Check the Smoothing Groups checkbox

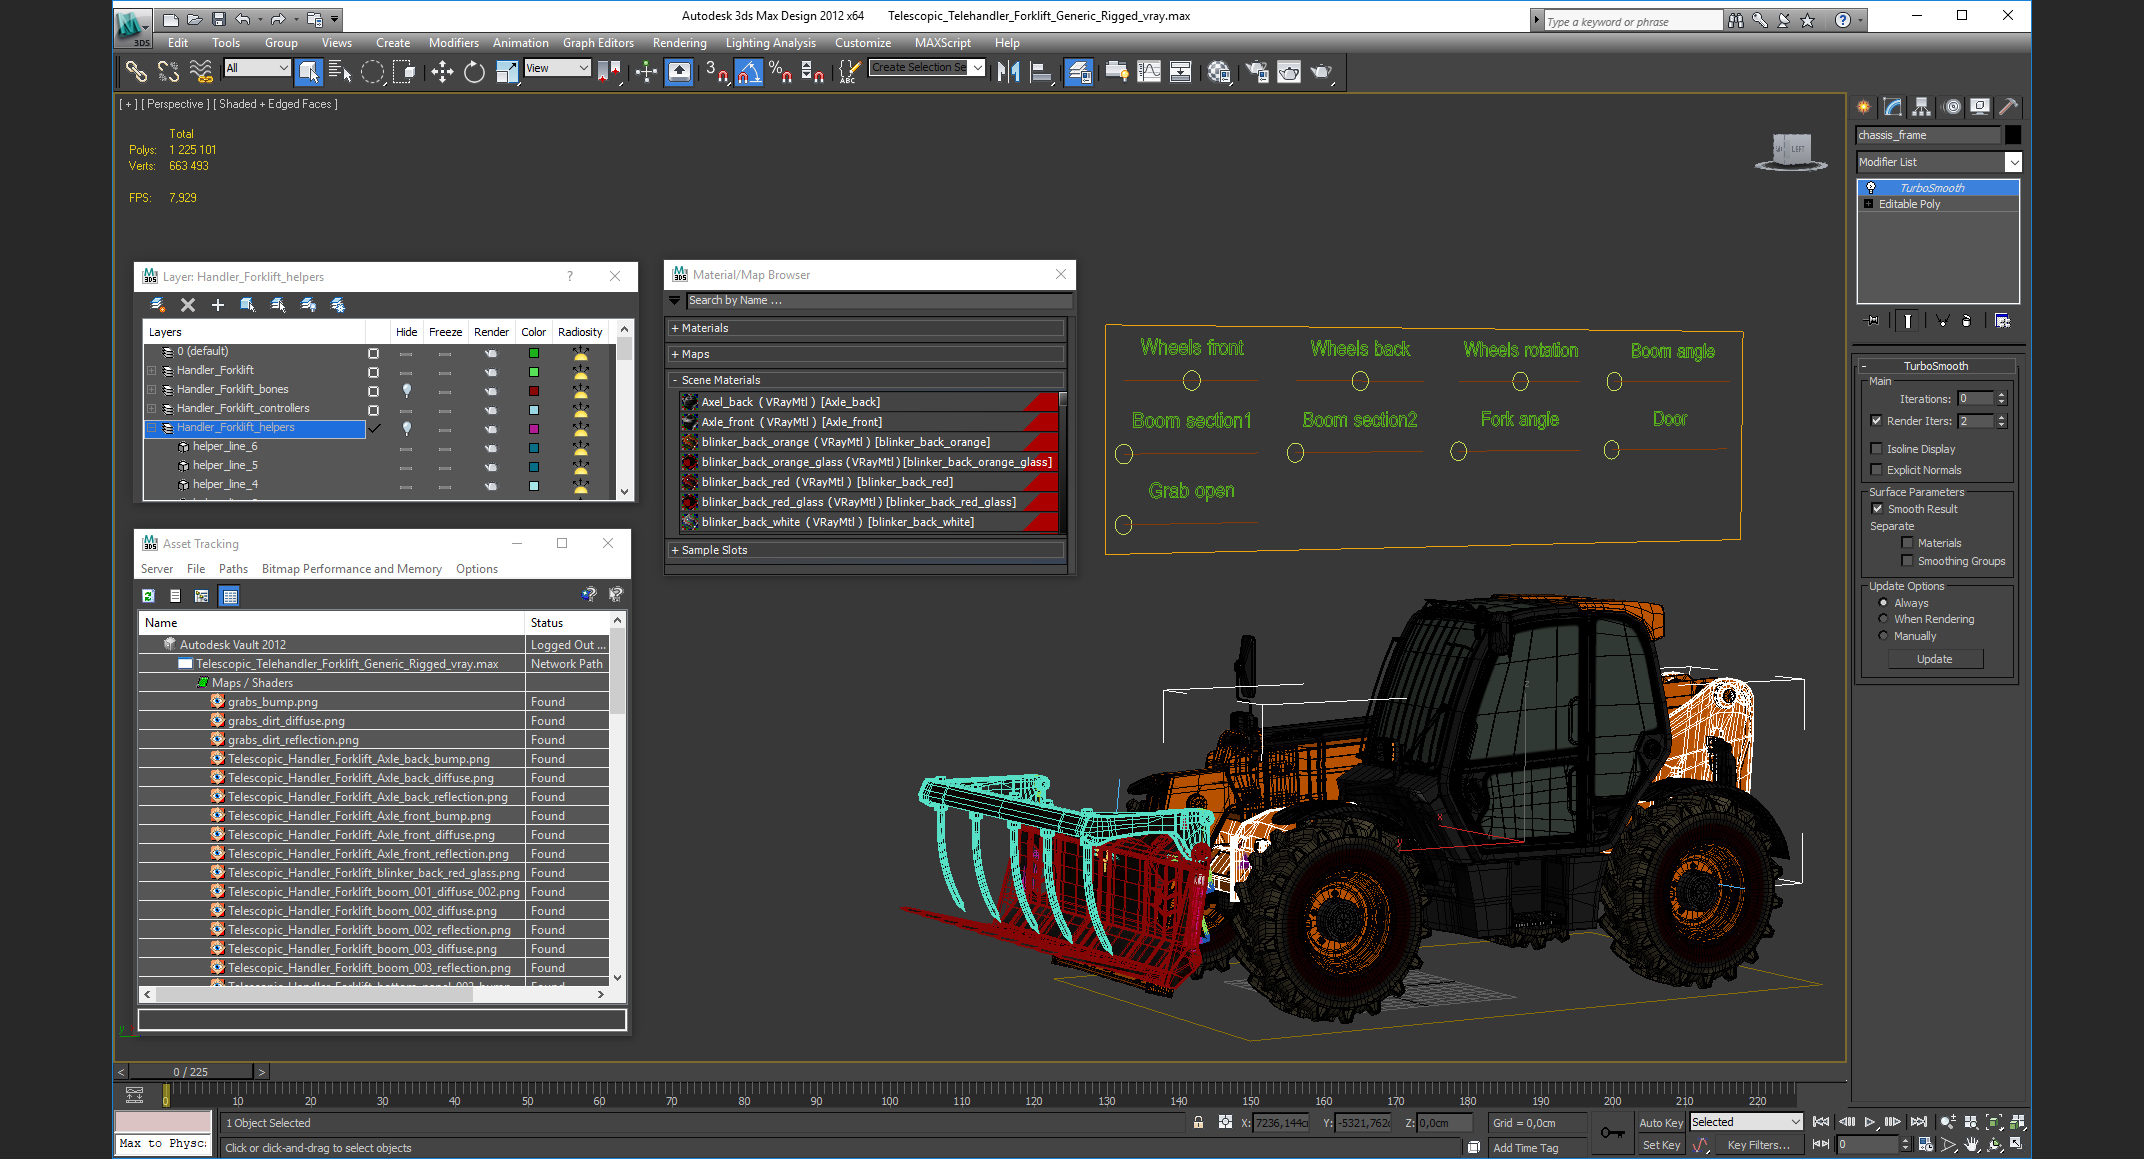tap(1907, 561)
